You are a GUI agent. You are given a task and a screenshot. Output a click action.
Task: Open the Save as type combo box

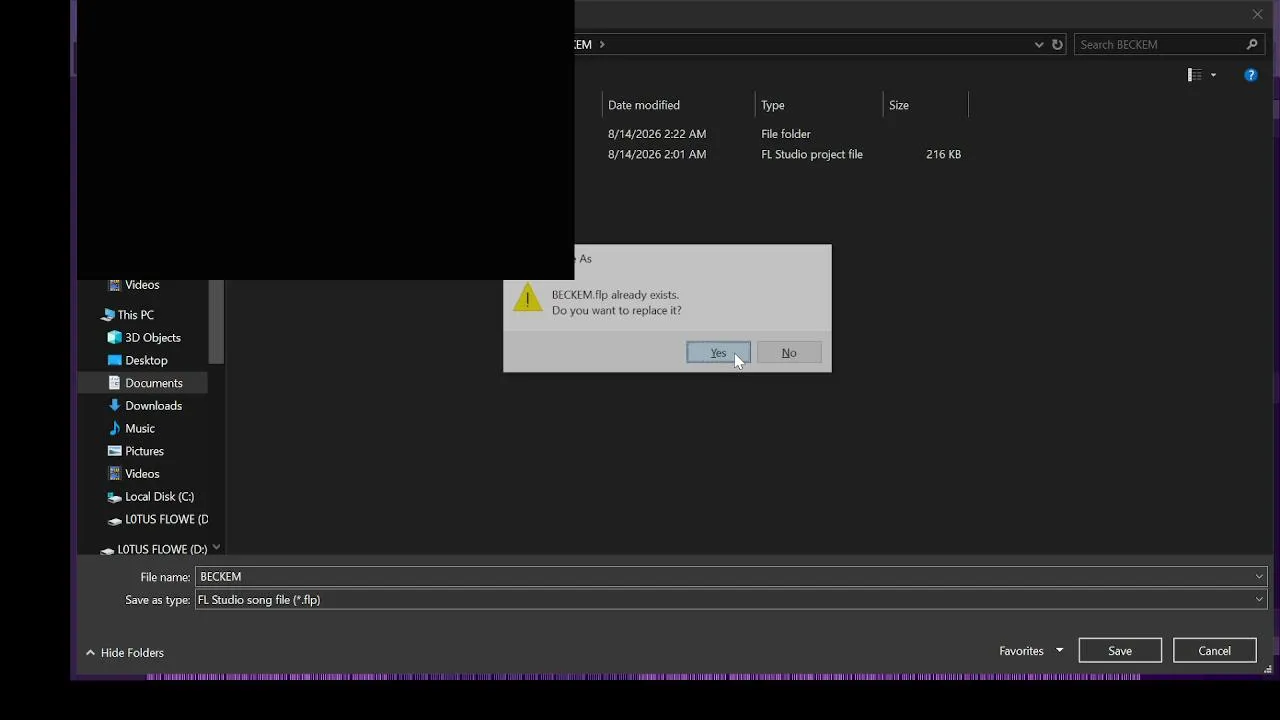tap(731, 600)
